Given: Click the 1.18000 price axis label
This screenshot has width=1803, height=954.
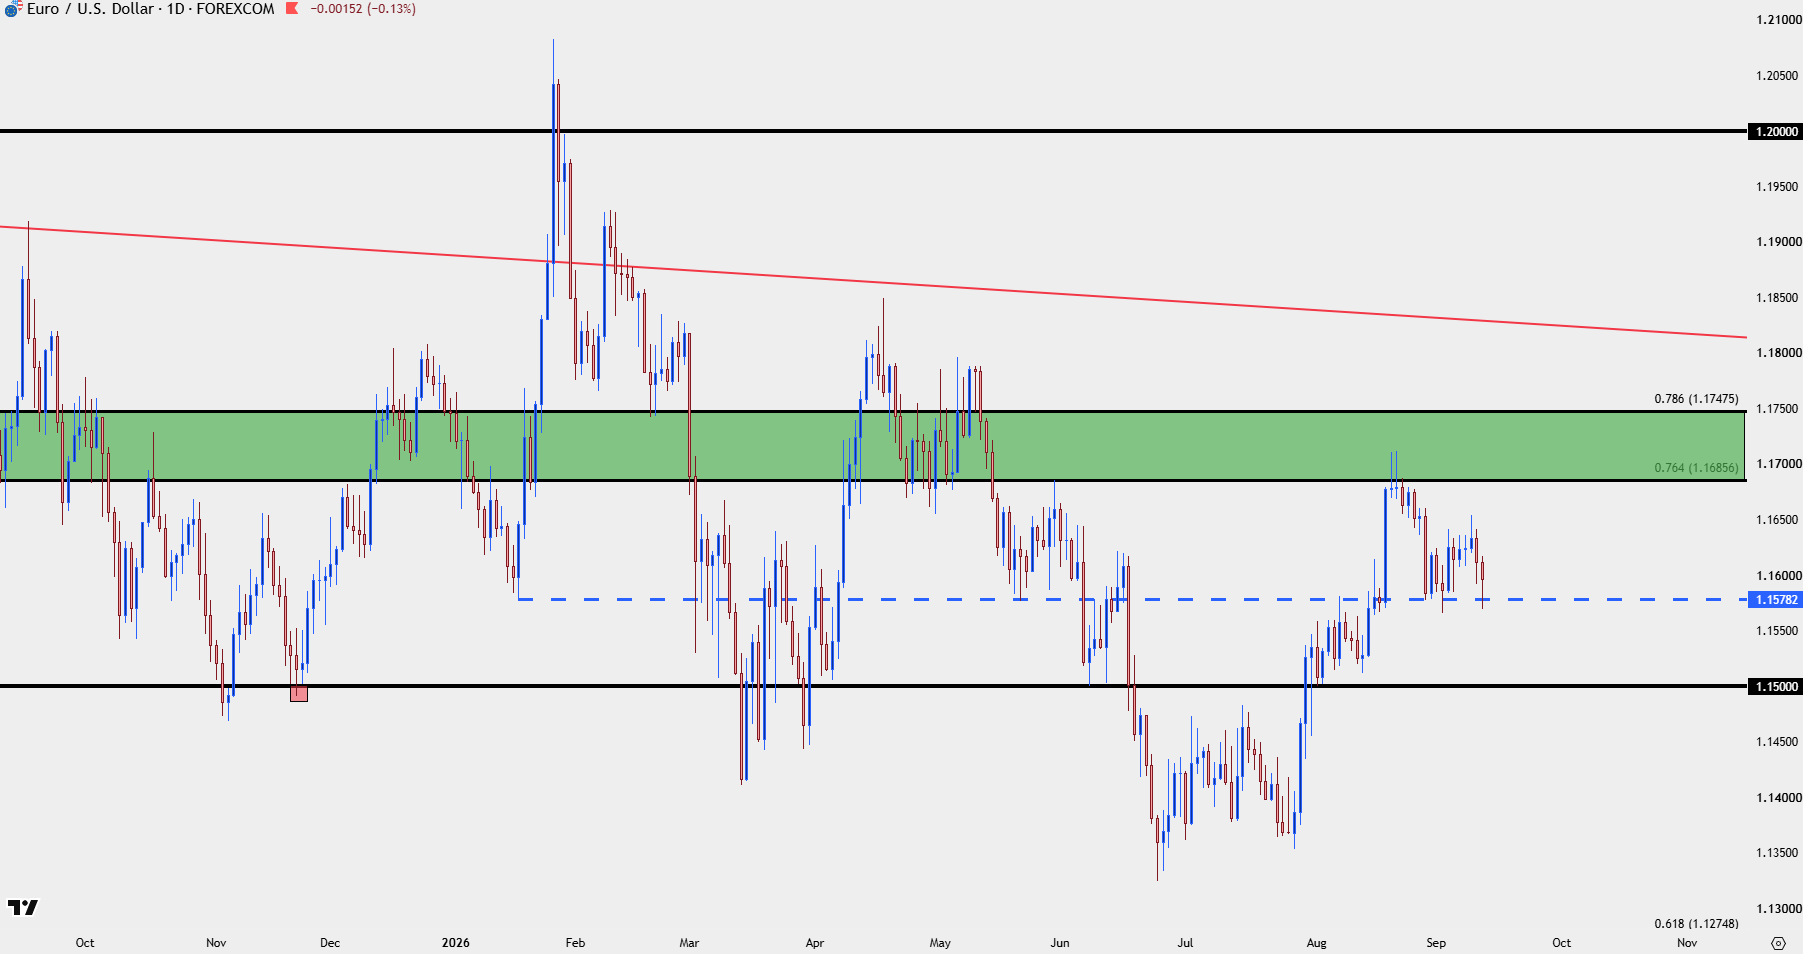Looking at the screenshot, I should [x=1778, y=353].
